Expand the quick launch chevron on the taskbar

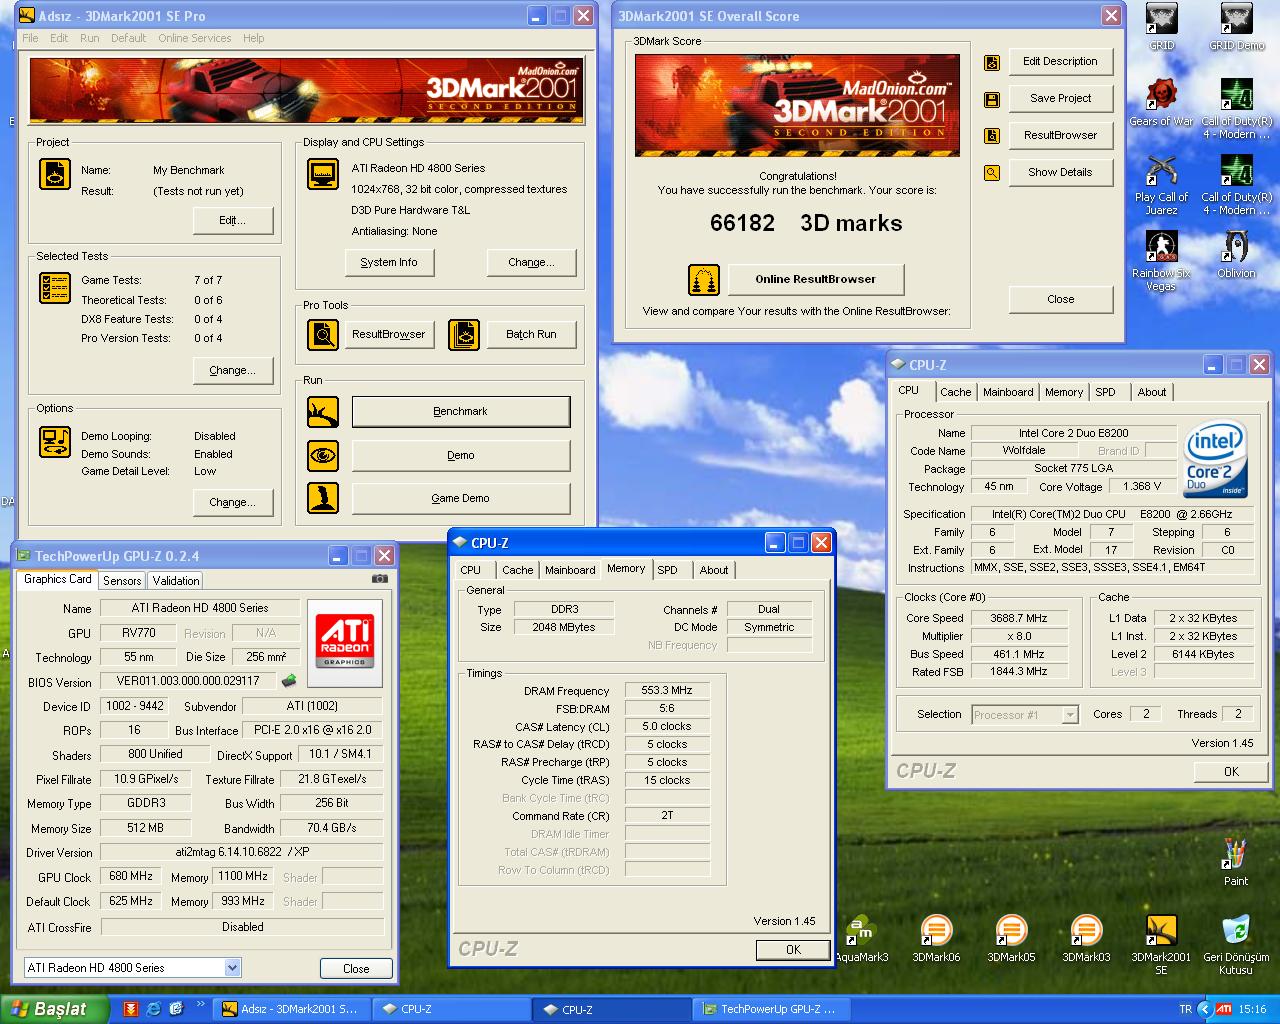200,1005
